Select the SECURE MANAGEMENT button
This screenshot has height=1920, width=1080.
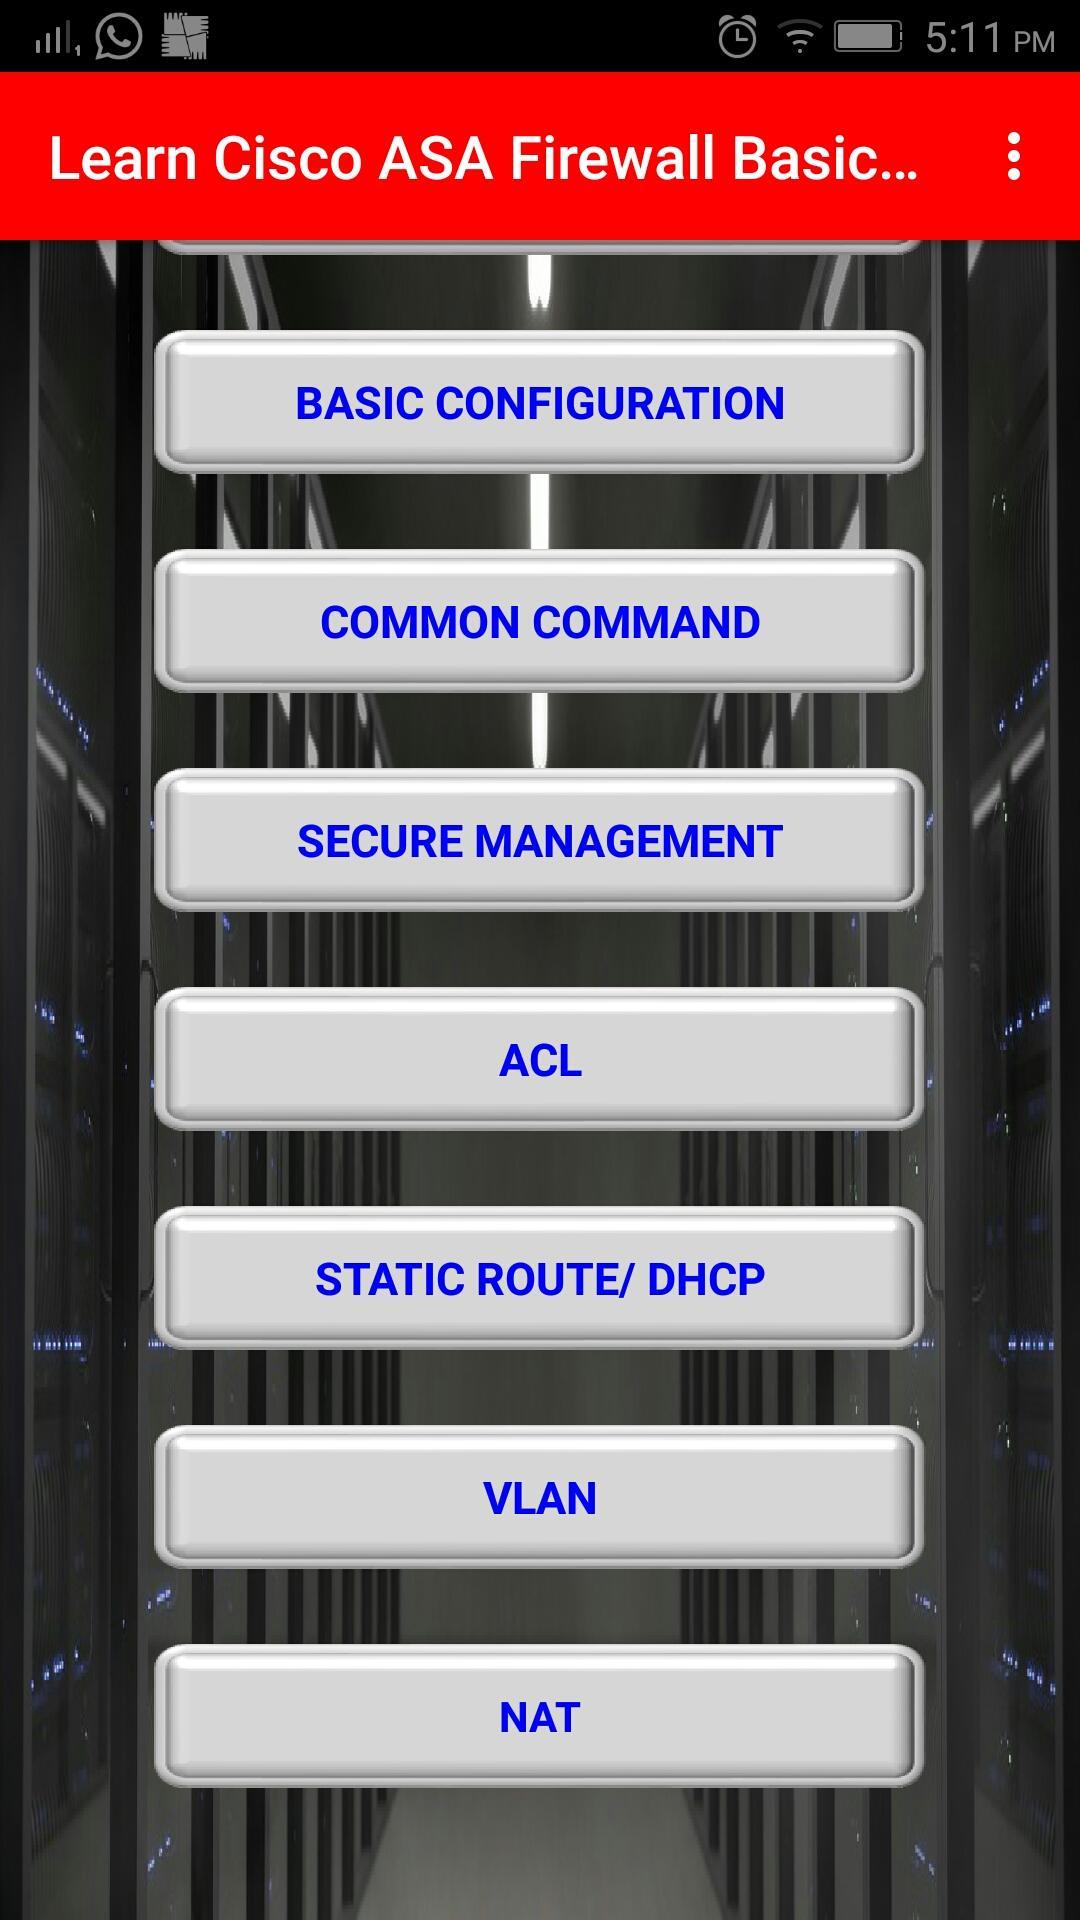coord(539,840)
